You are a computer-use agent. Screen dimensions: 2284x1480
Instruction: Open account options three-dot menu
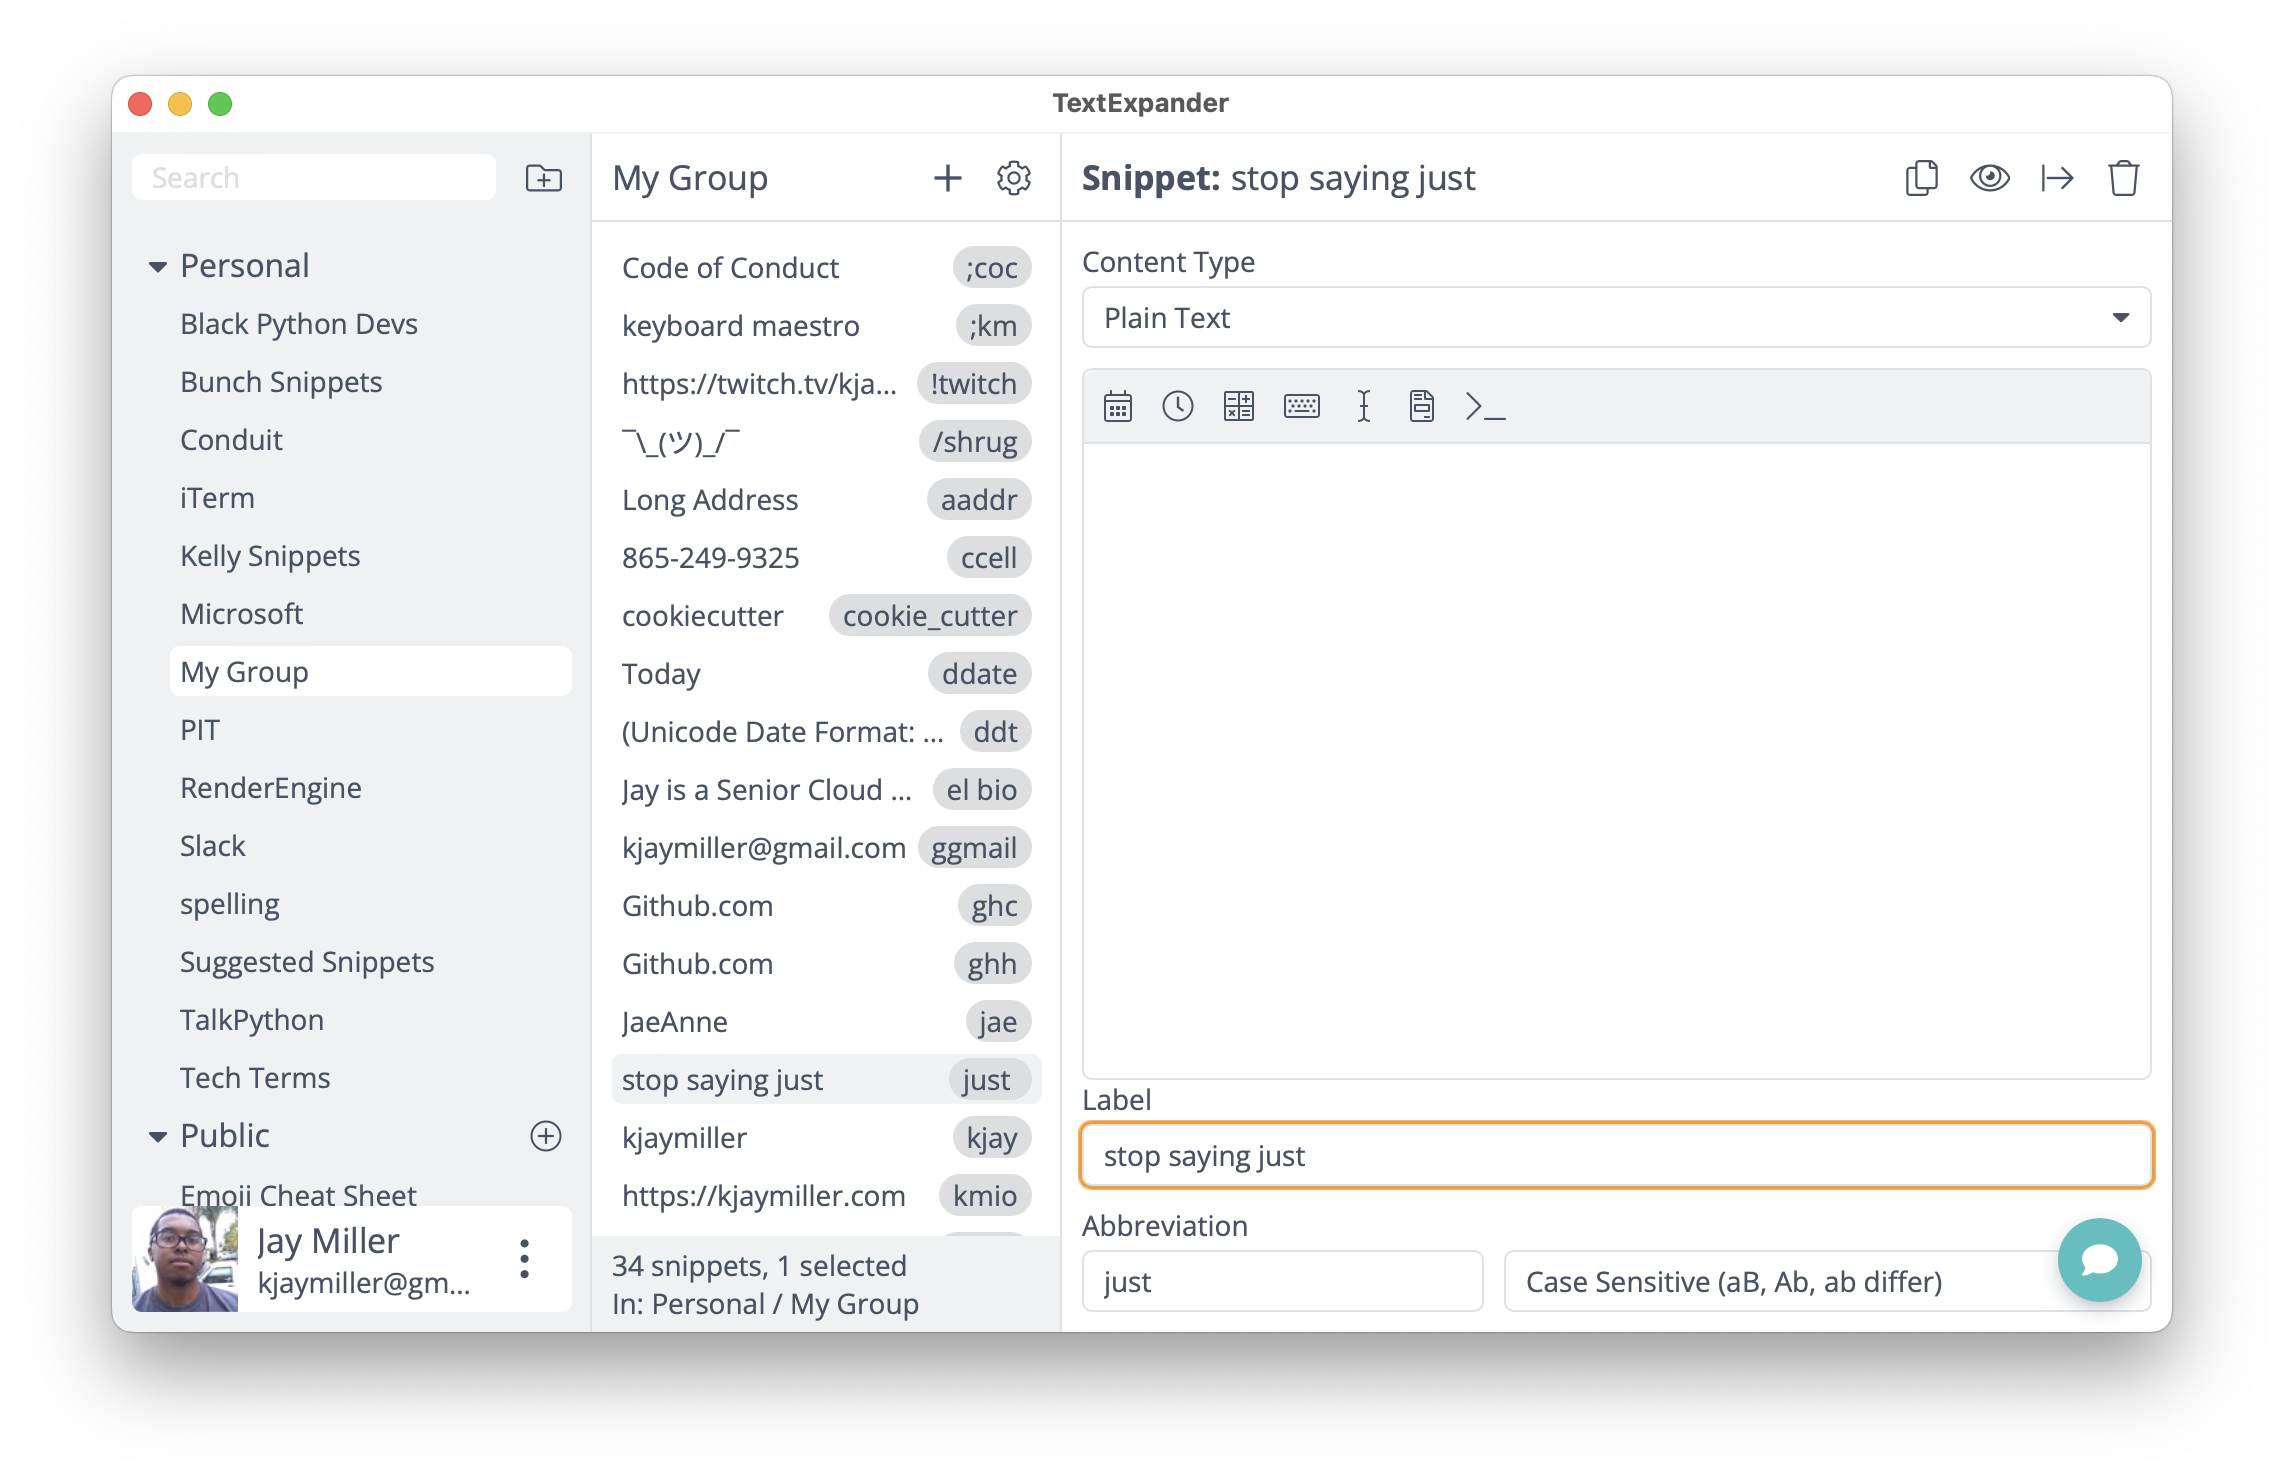pyautogui.click(x=525, y=1259)
